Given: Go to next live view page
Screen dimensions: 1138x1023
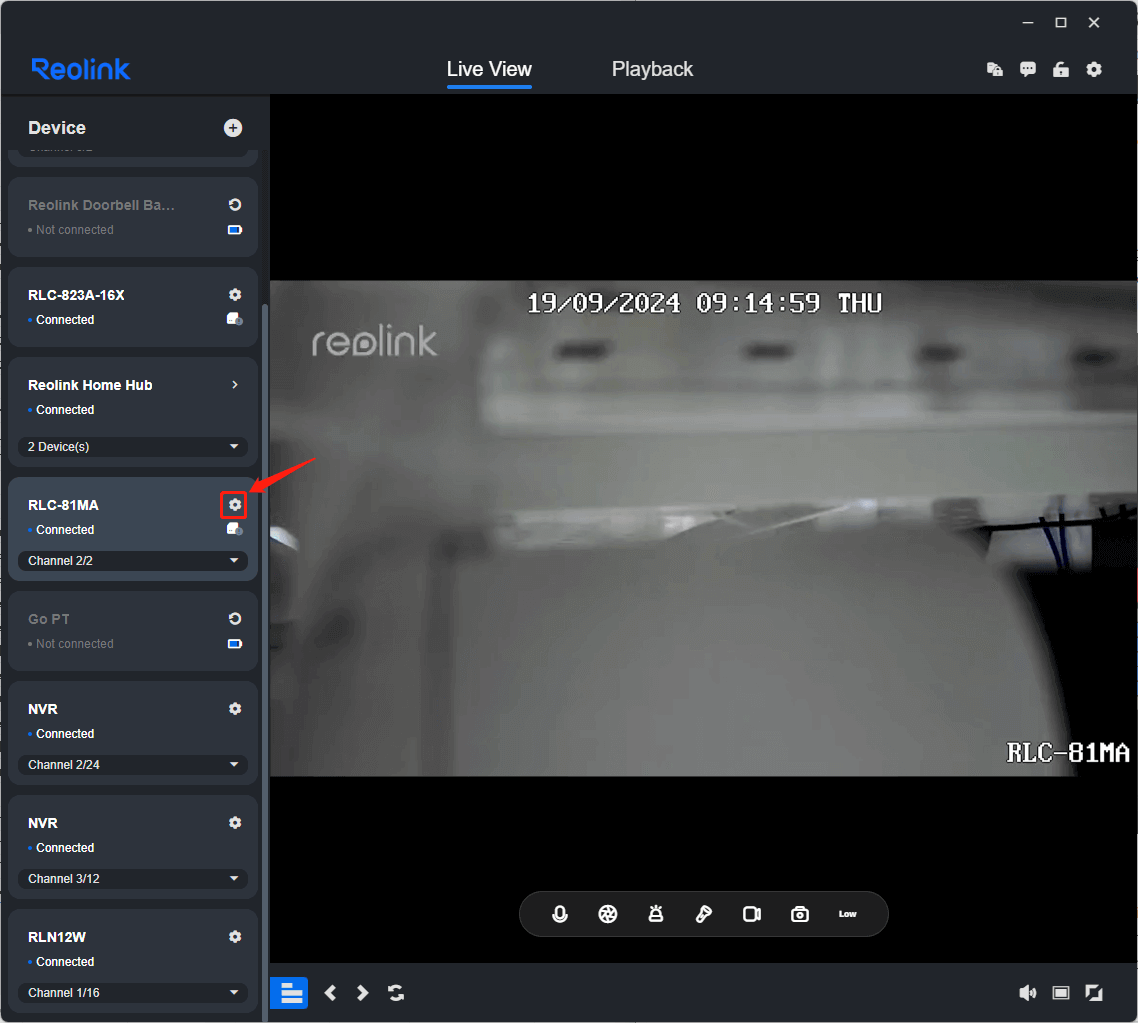Looking at the screenshot, I should (362, 993).
